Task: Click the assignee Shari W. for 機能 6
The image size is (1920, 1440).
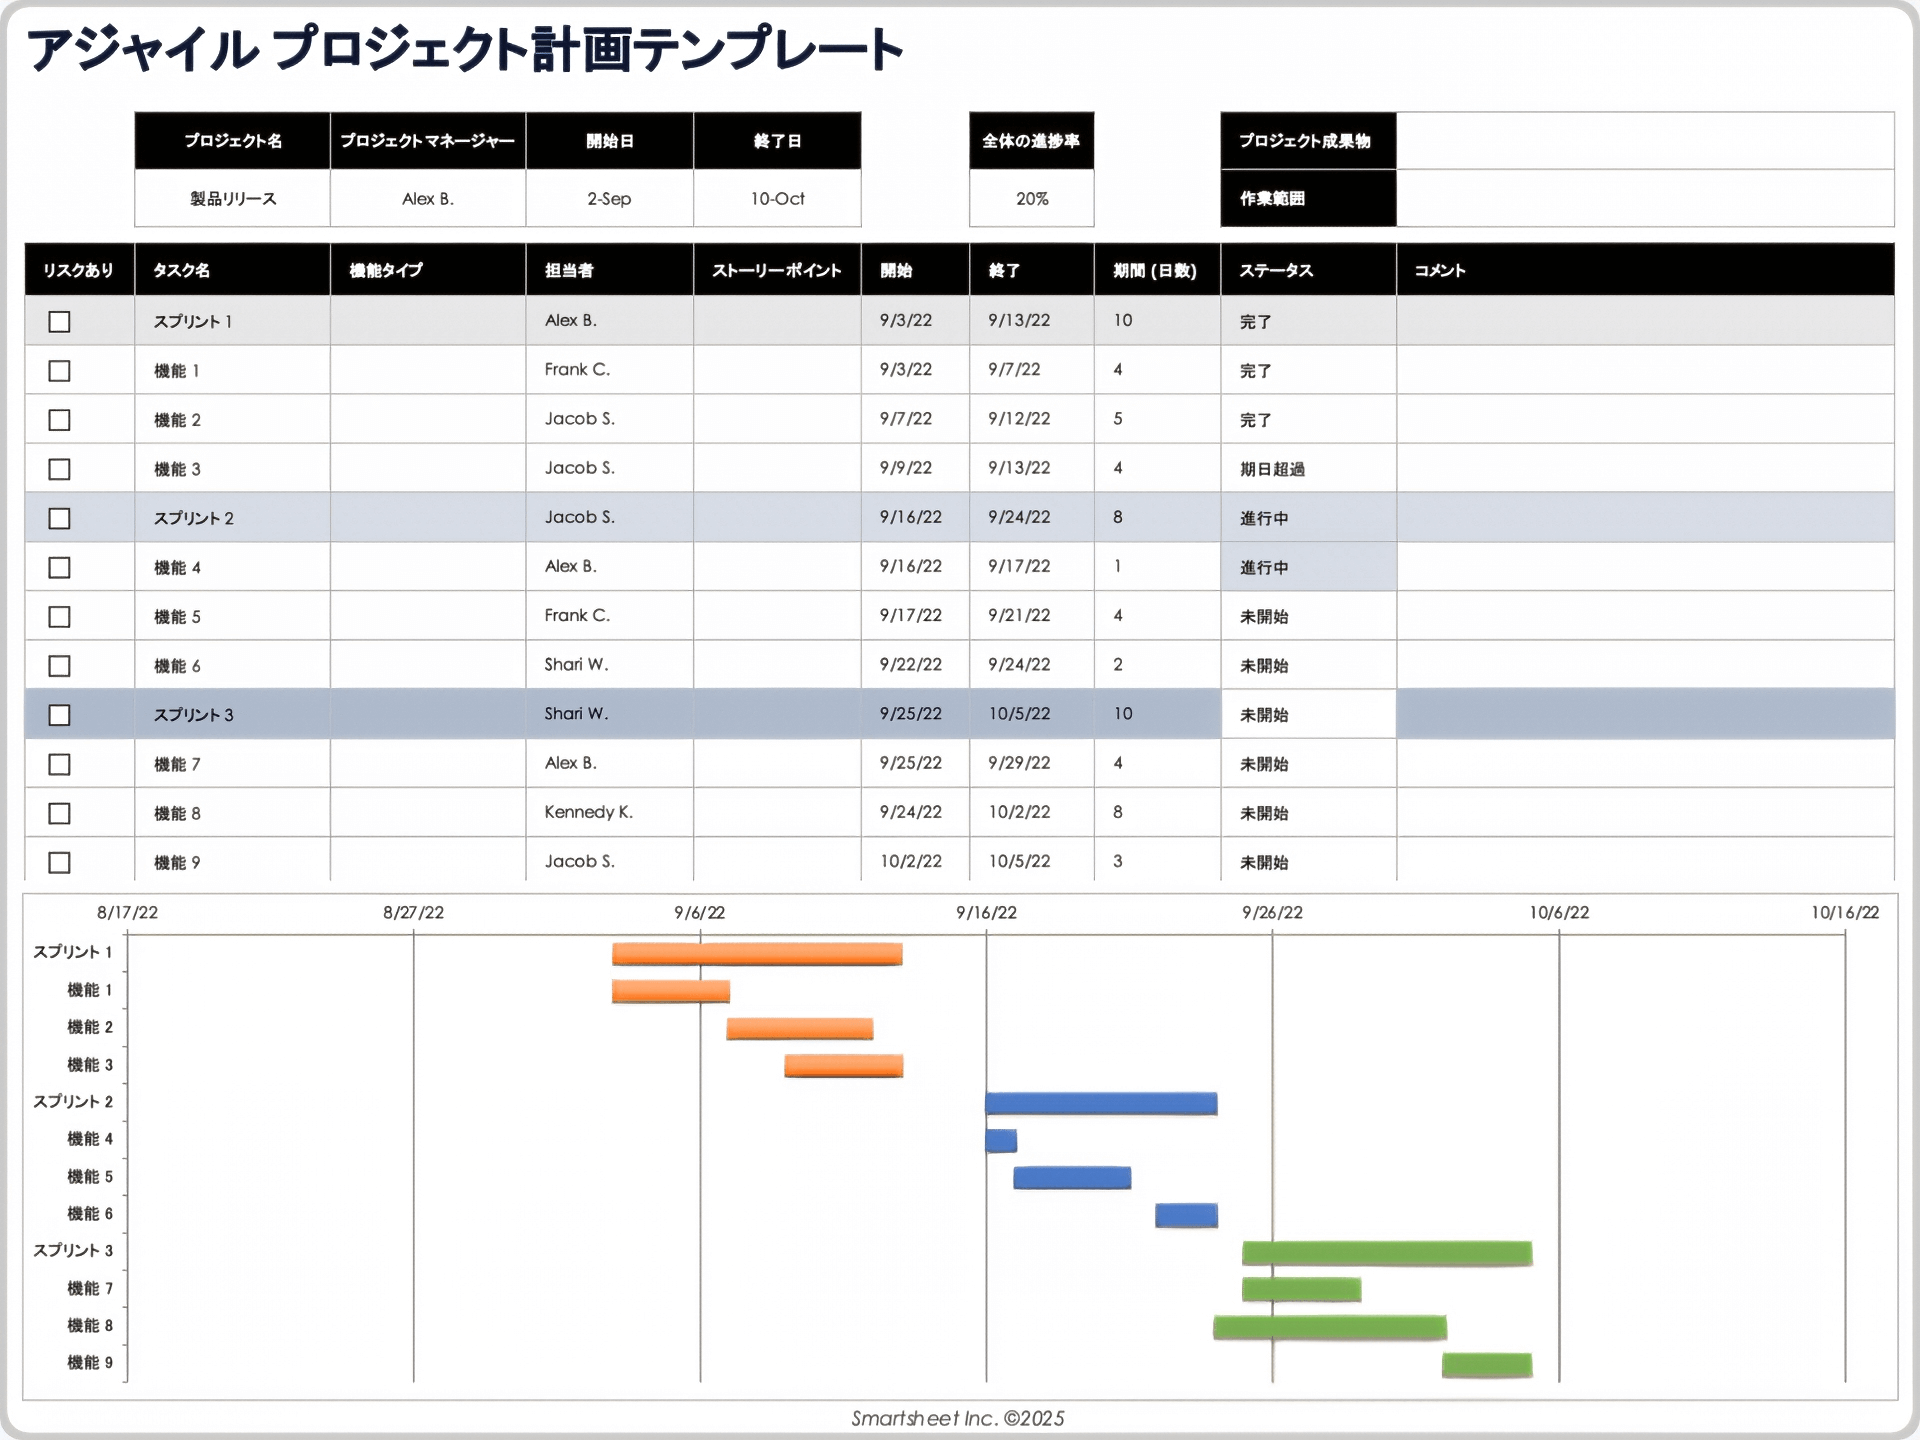Action: (576, 664)
